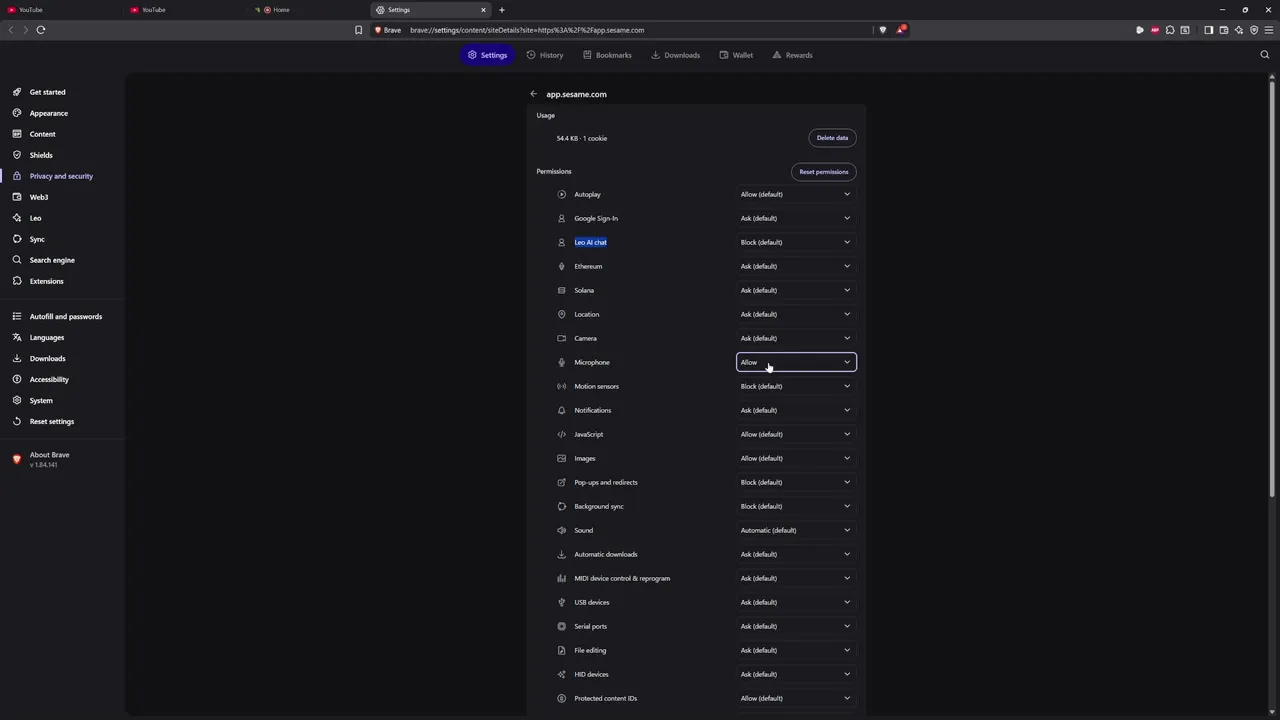Open the Pop-ups and redirects dropdown
This screenshot has width=1280, height=720.
tap(796, 482)
